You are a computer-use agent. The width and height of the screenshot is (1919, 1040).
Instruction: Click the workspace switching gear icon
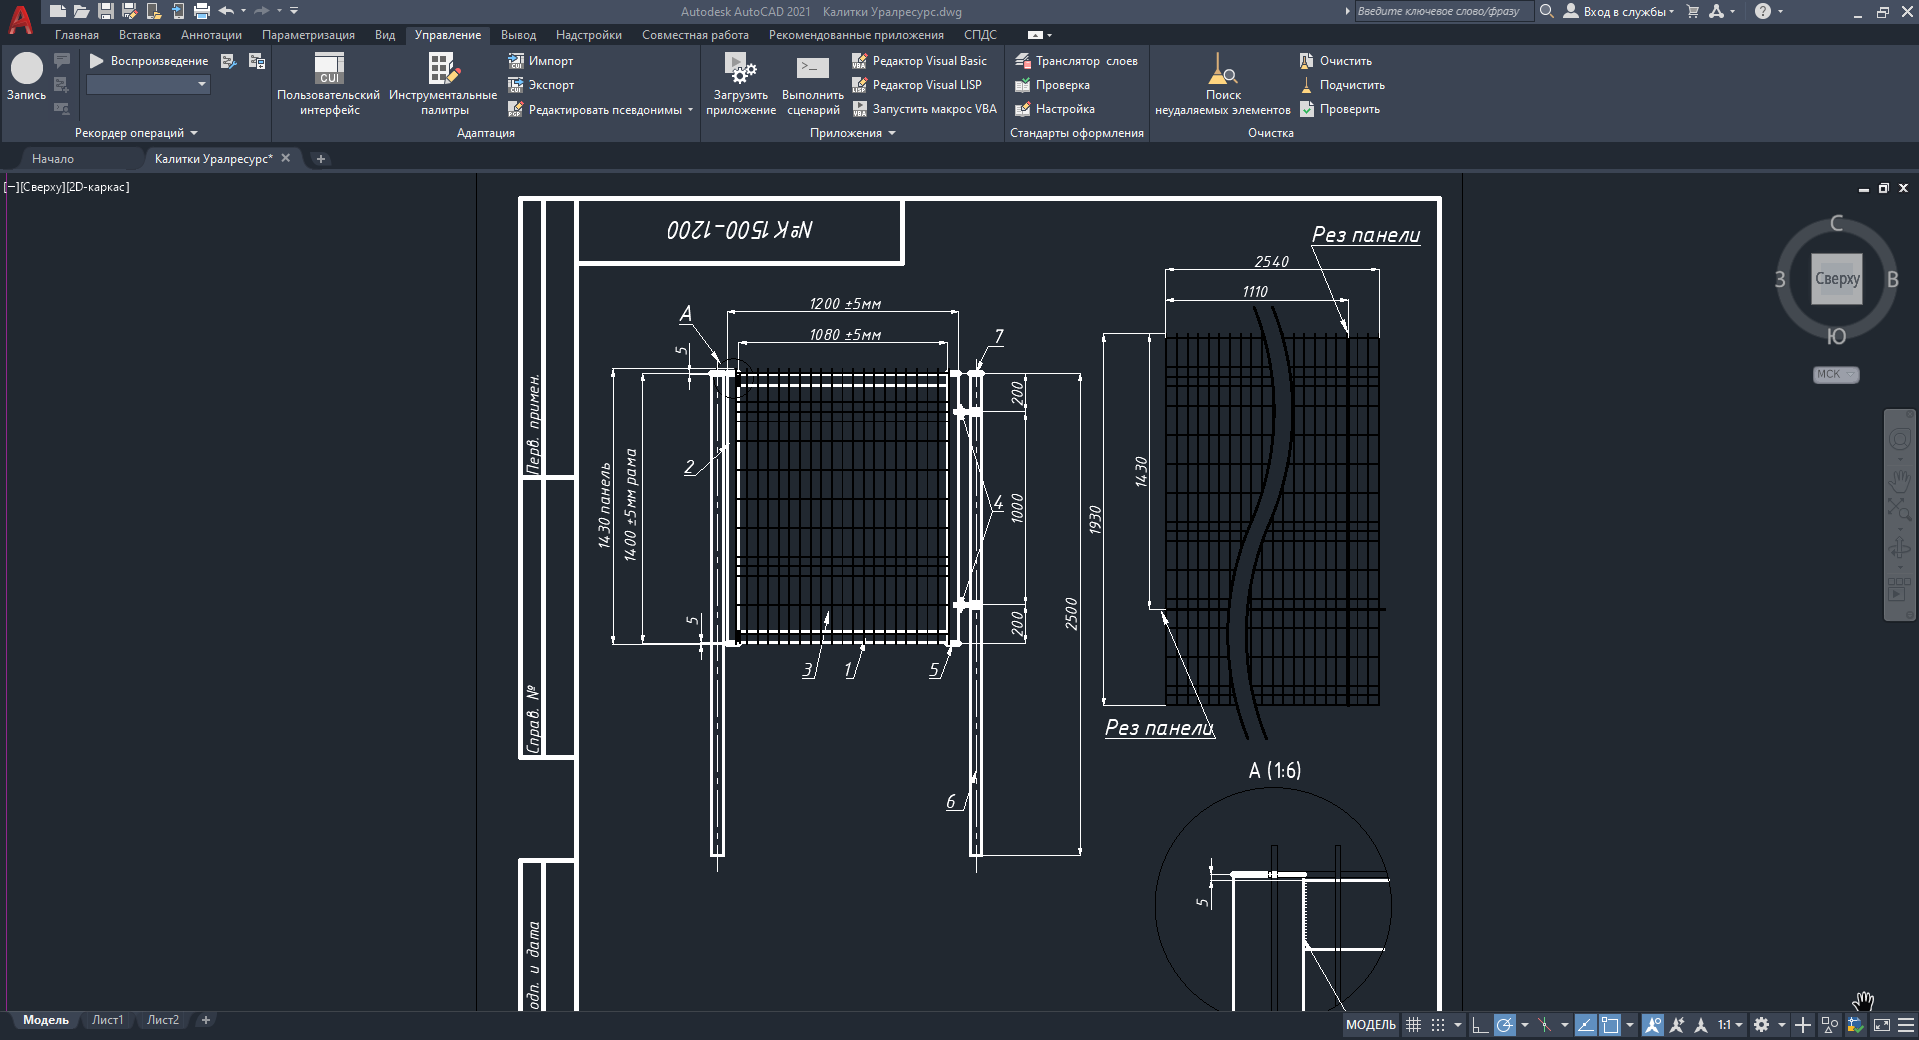pos(1762,1025)
